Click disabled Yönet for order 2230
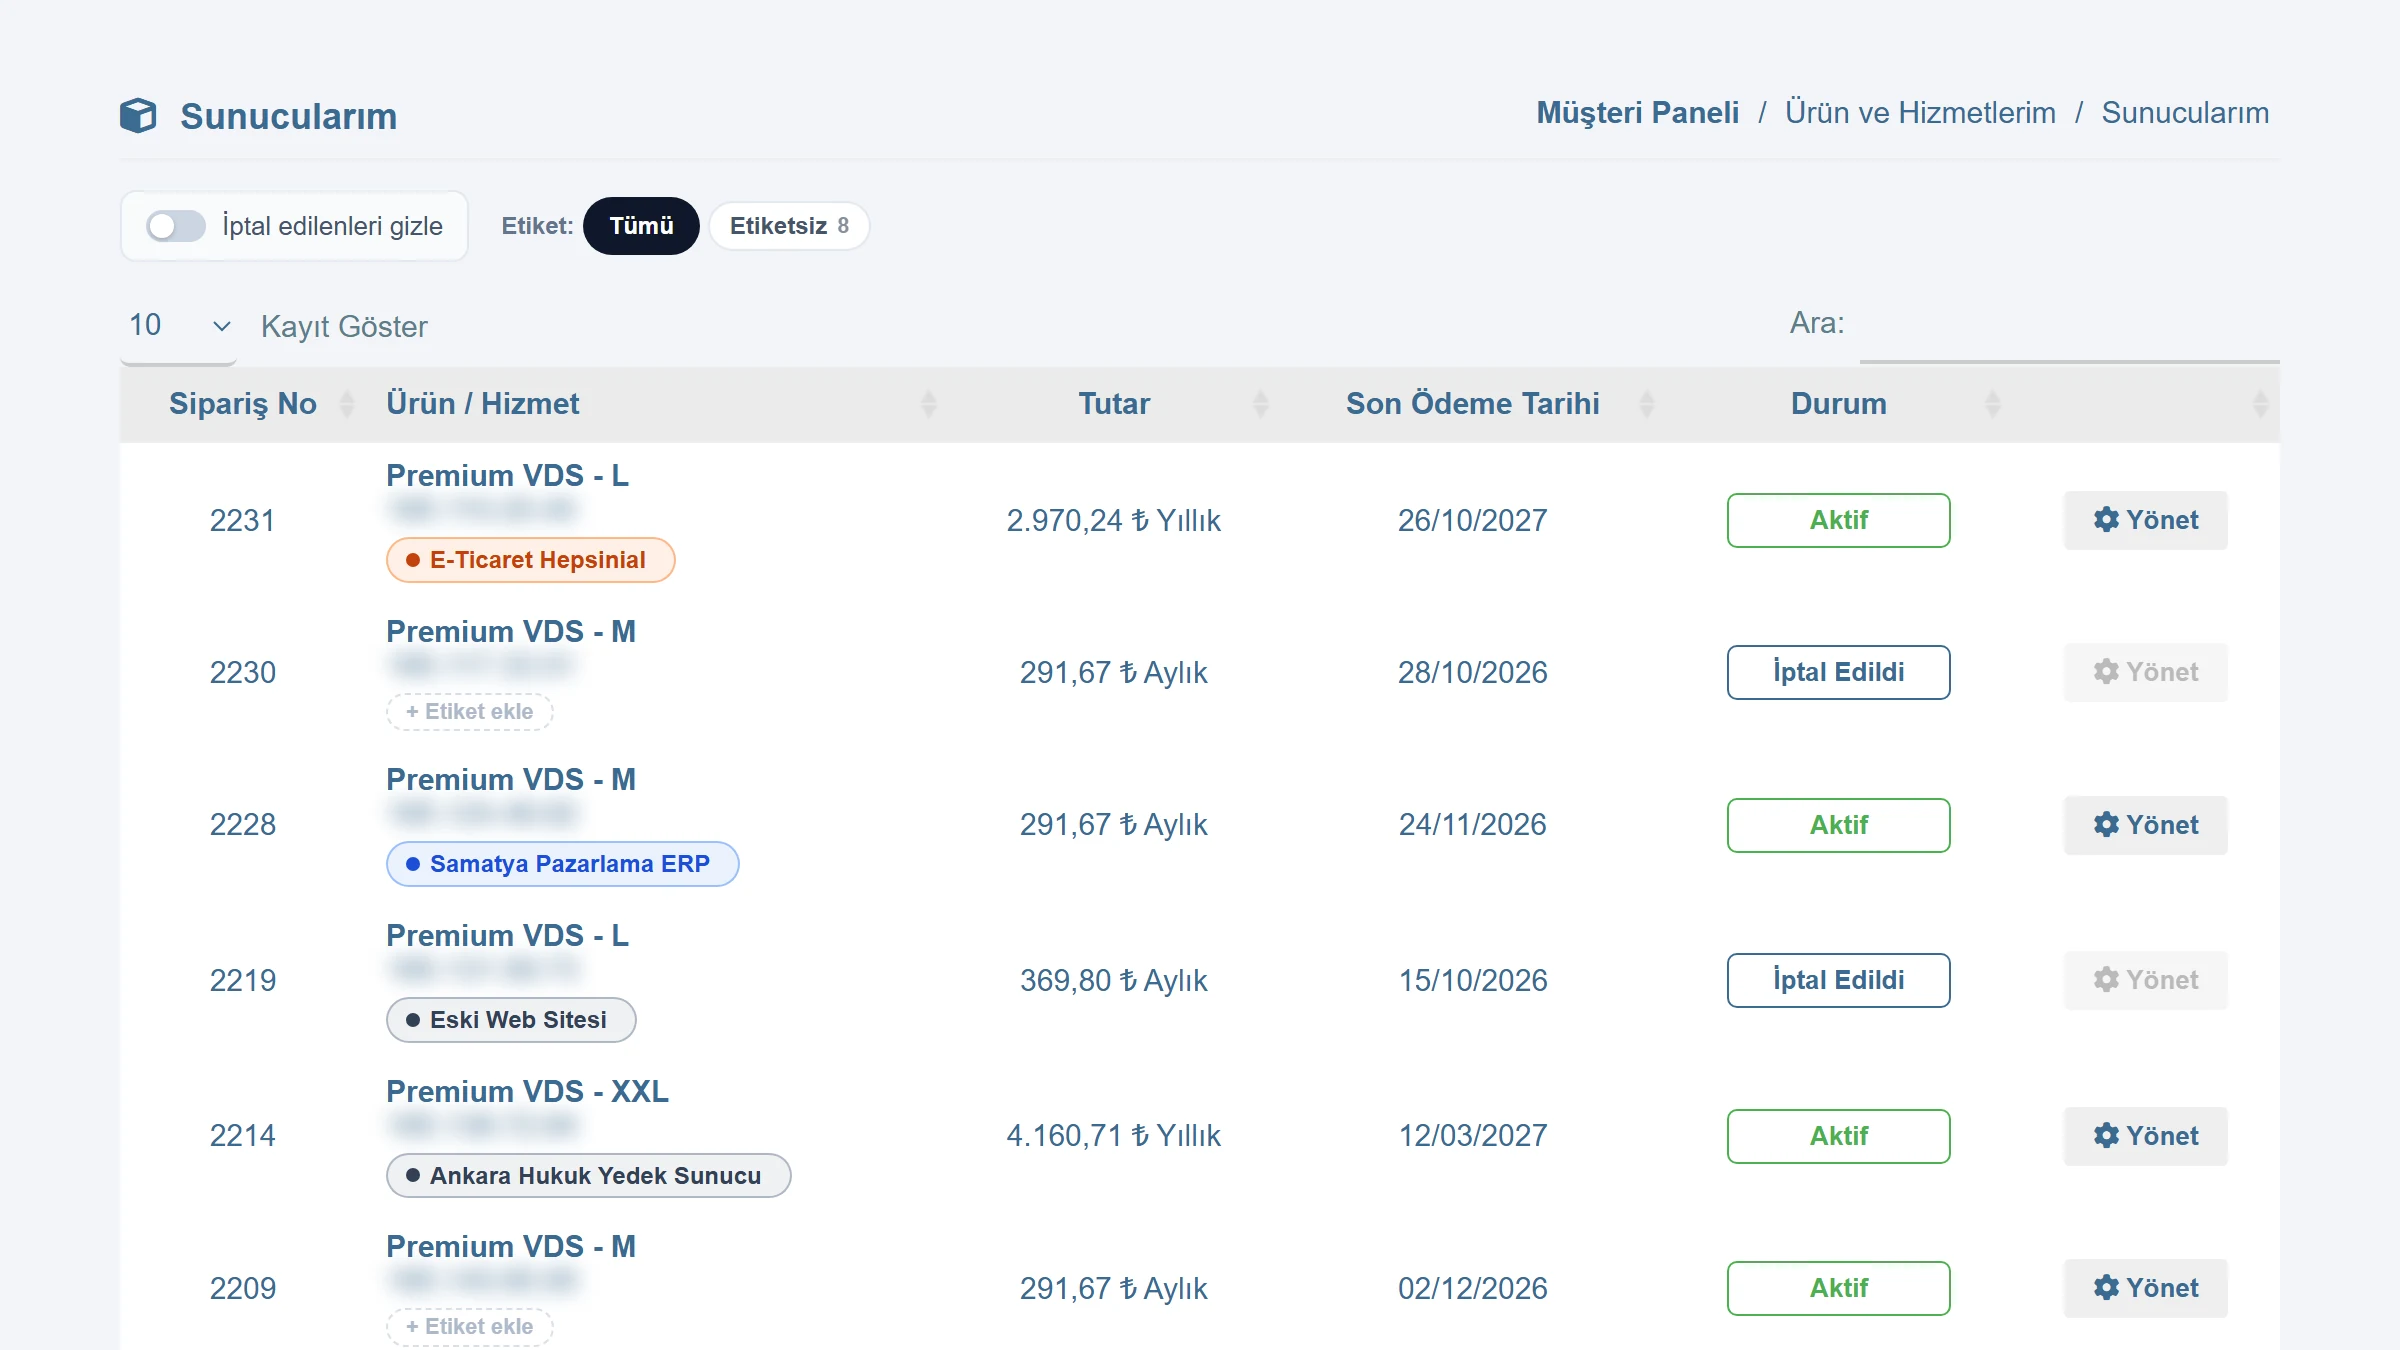This screenshot has width=2400, height=1350. [2145, 672]
